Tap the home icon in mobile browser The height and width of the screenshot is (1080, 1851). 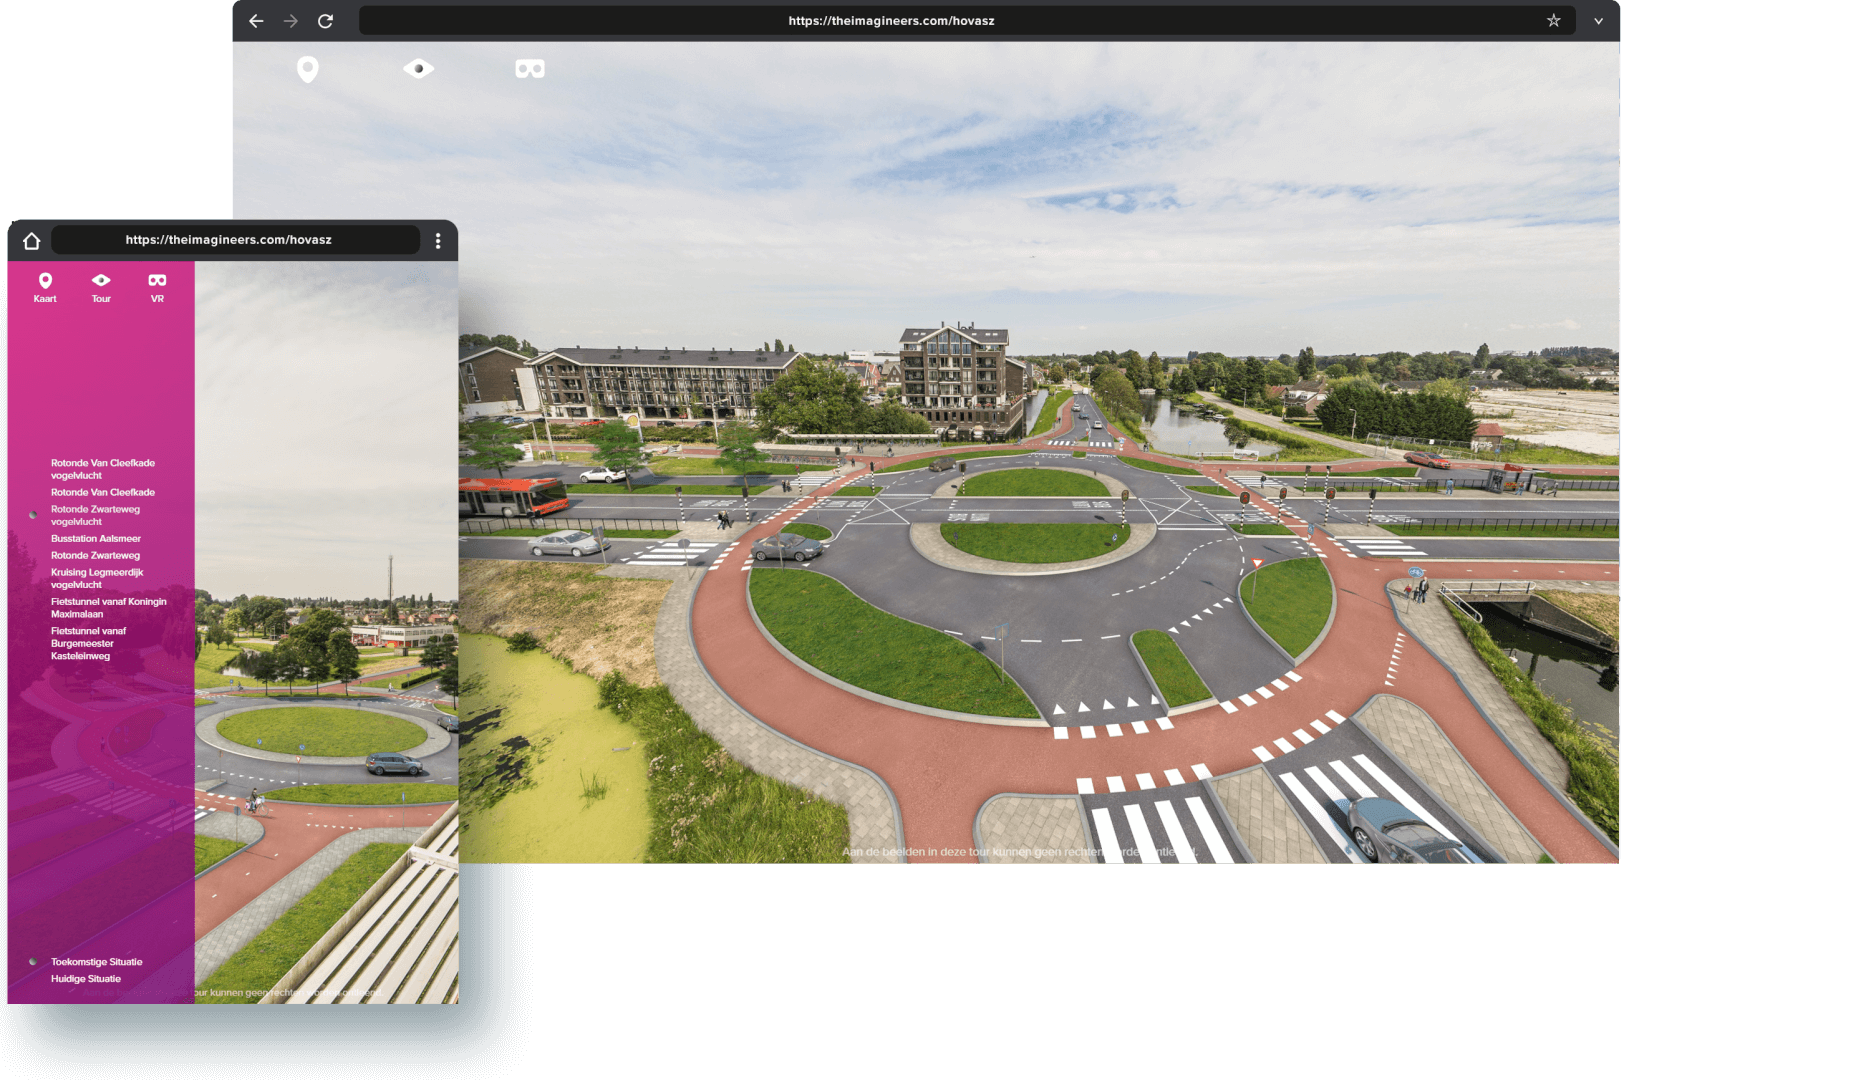click(32, 241)
